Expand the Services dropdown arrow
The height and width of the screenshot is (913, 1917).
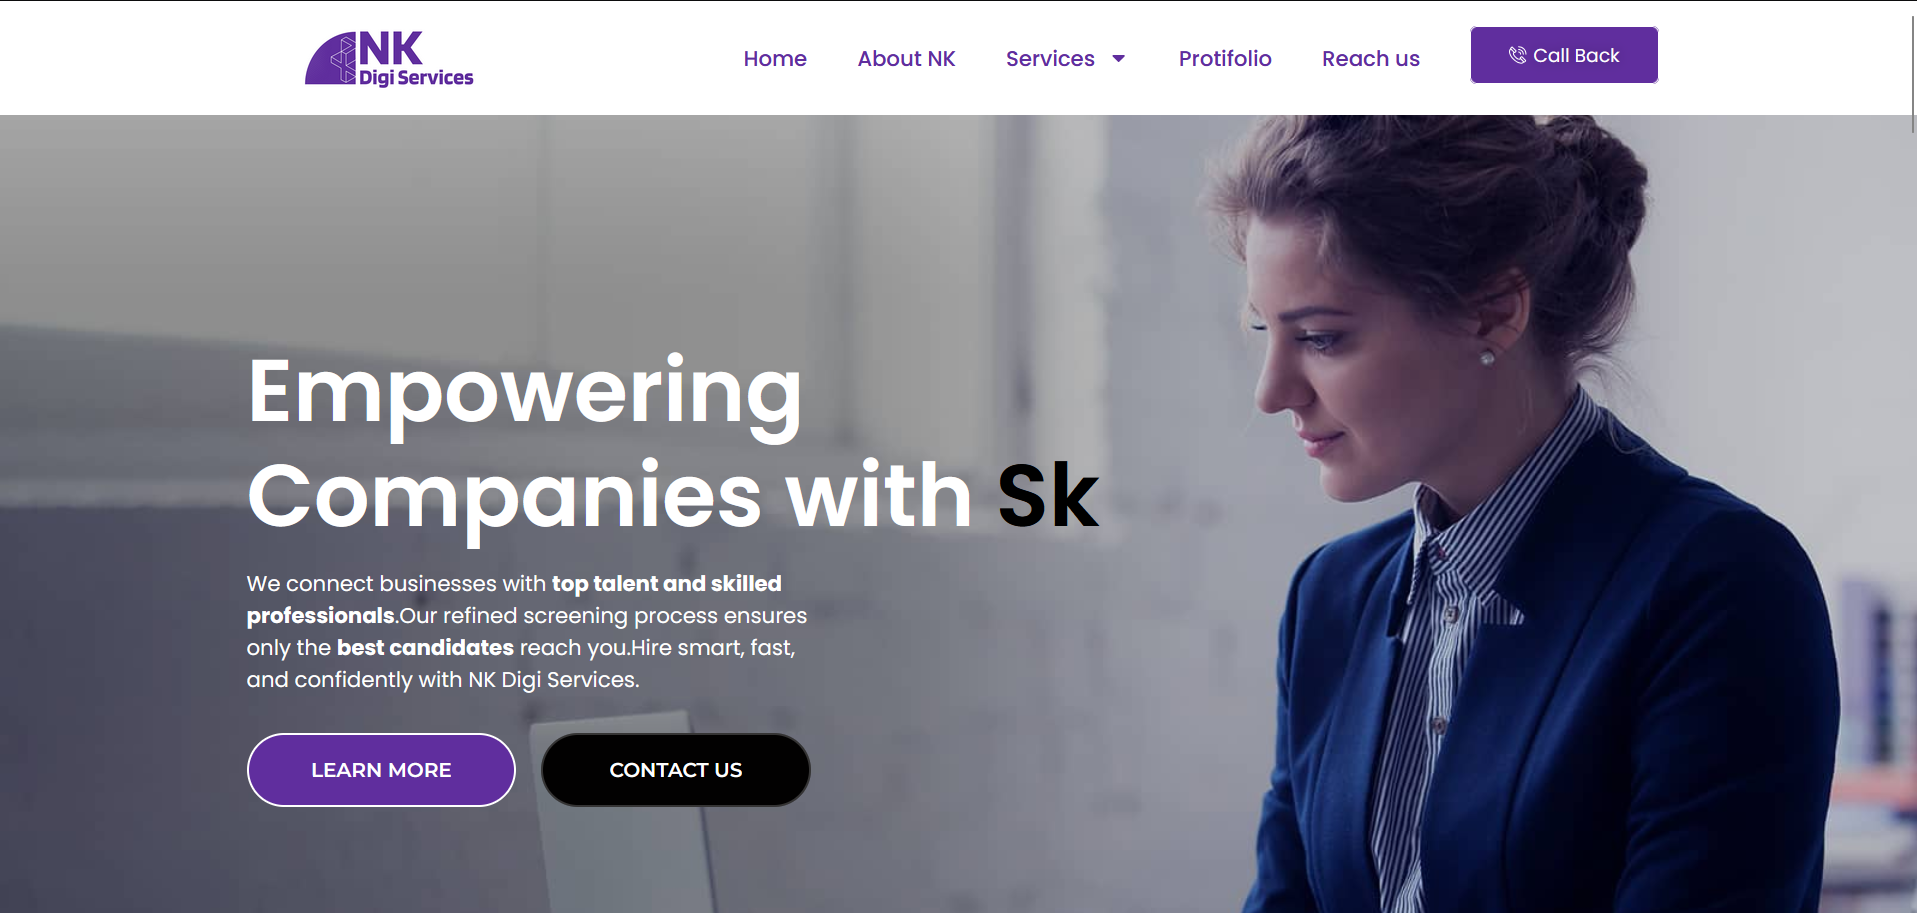point(1119,59)
